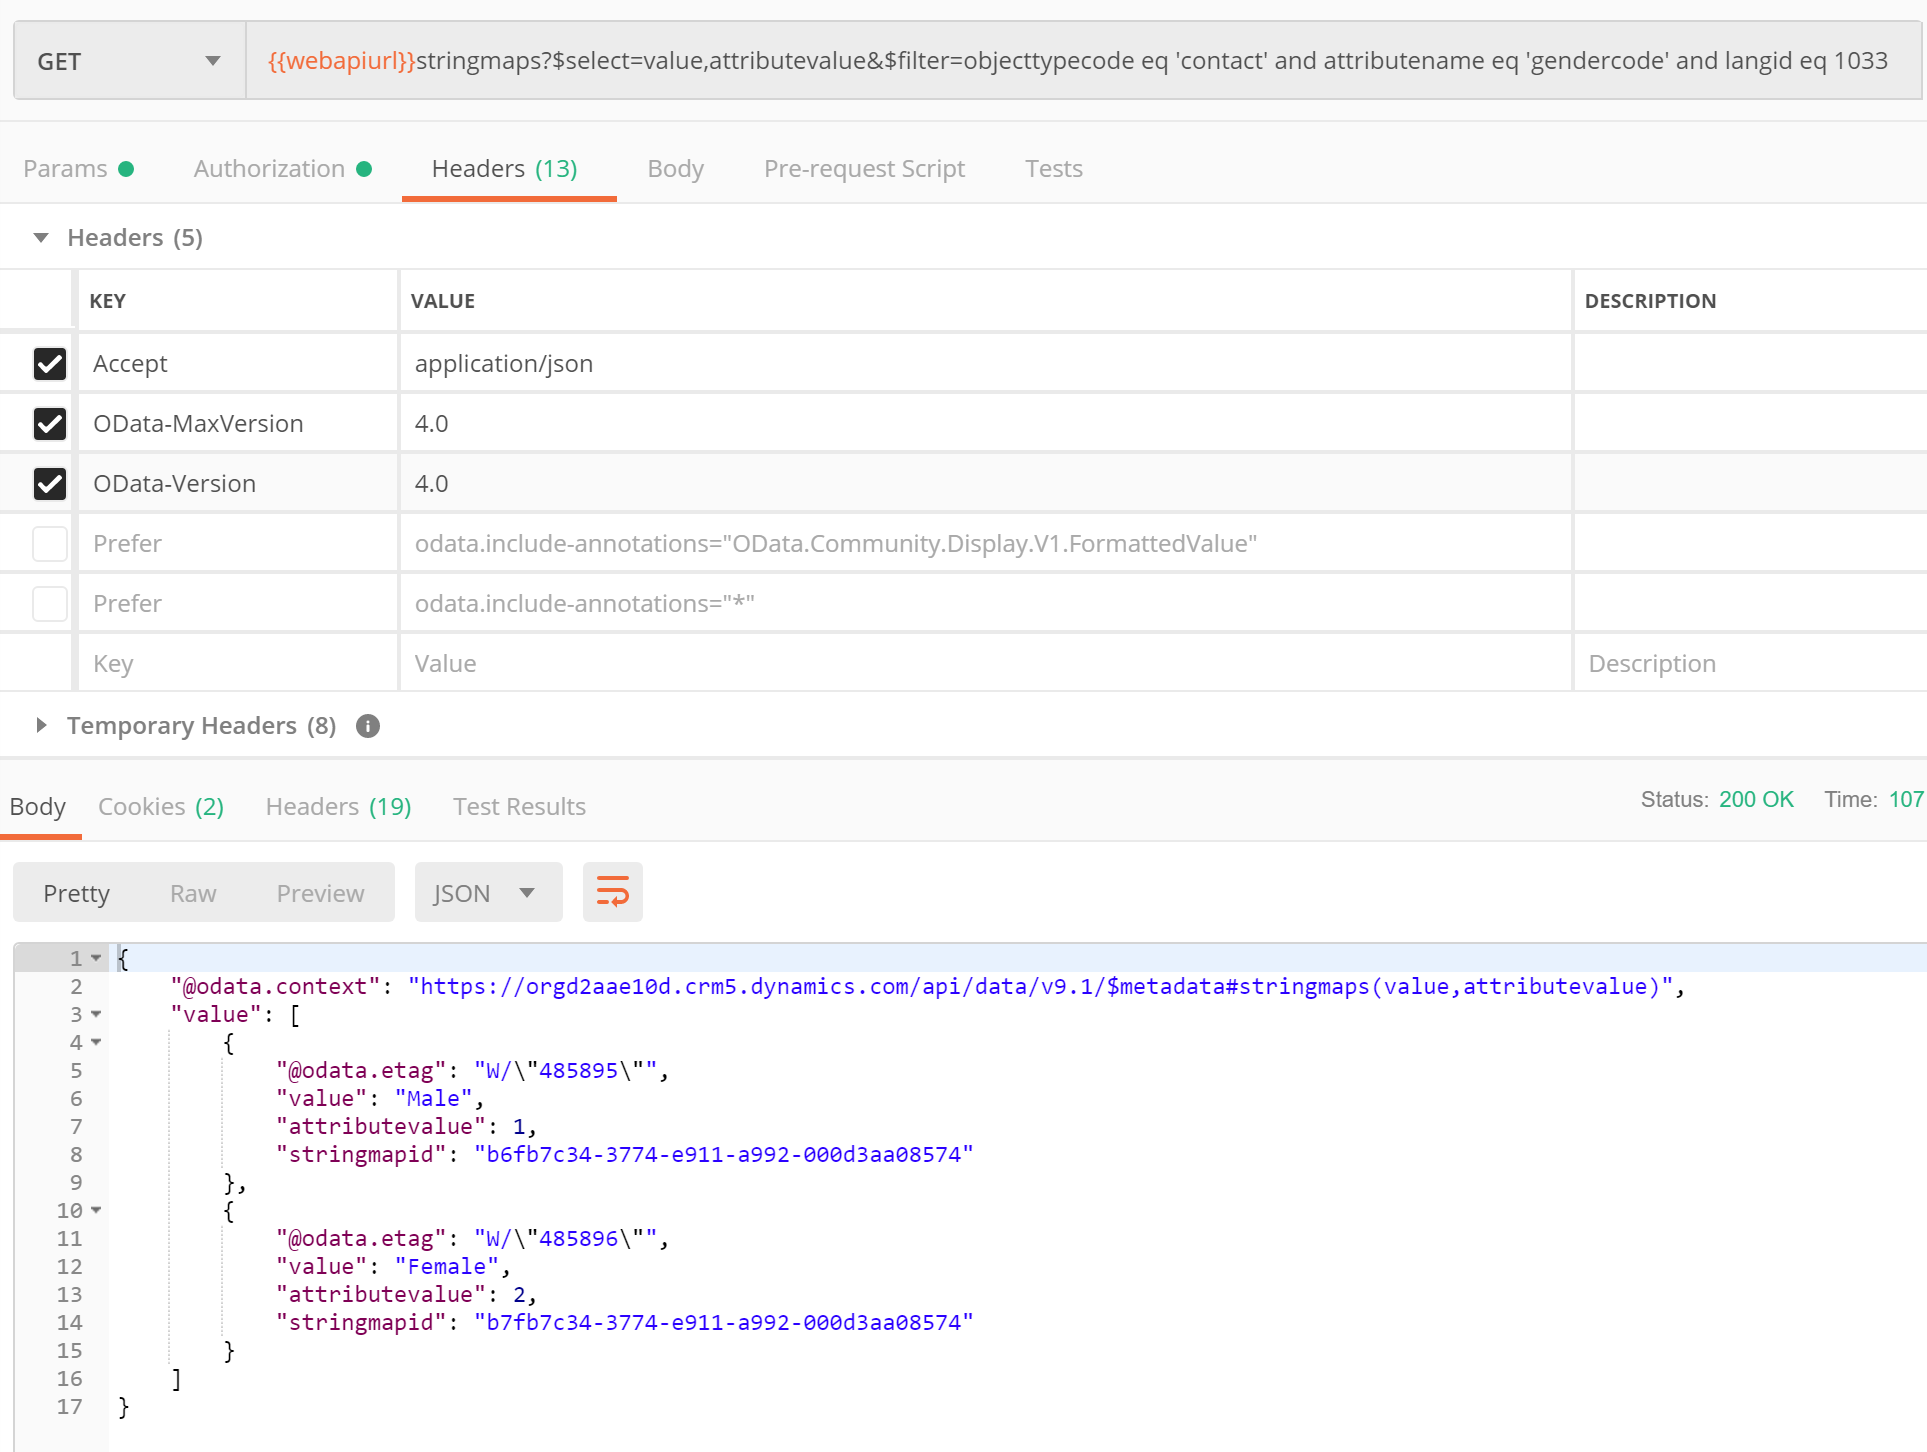The width and height of the screenshot is (1927, 1452).
Task: Click the Temporary Headers info icon
Action: click(x=368, y=726)
